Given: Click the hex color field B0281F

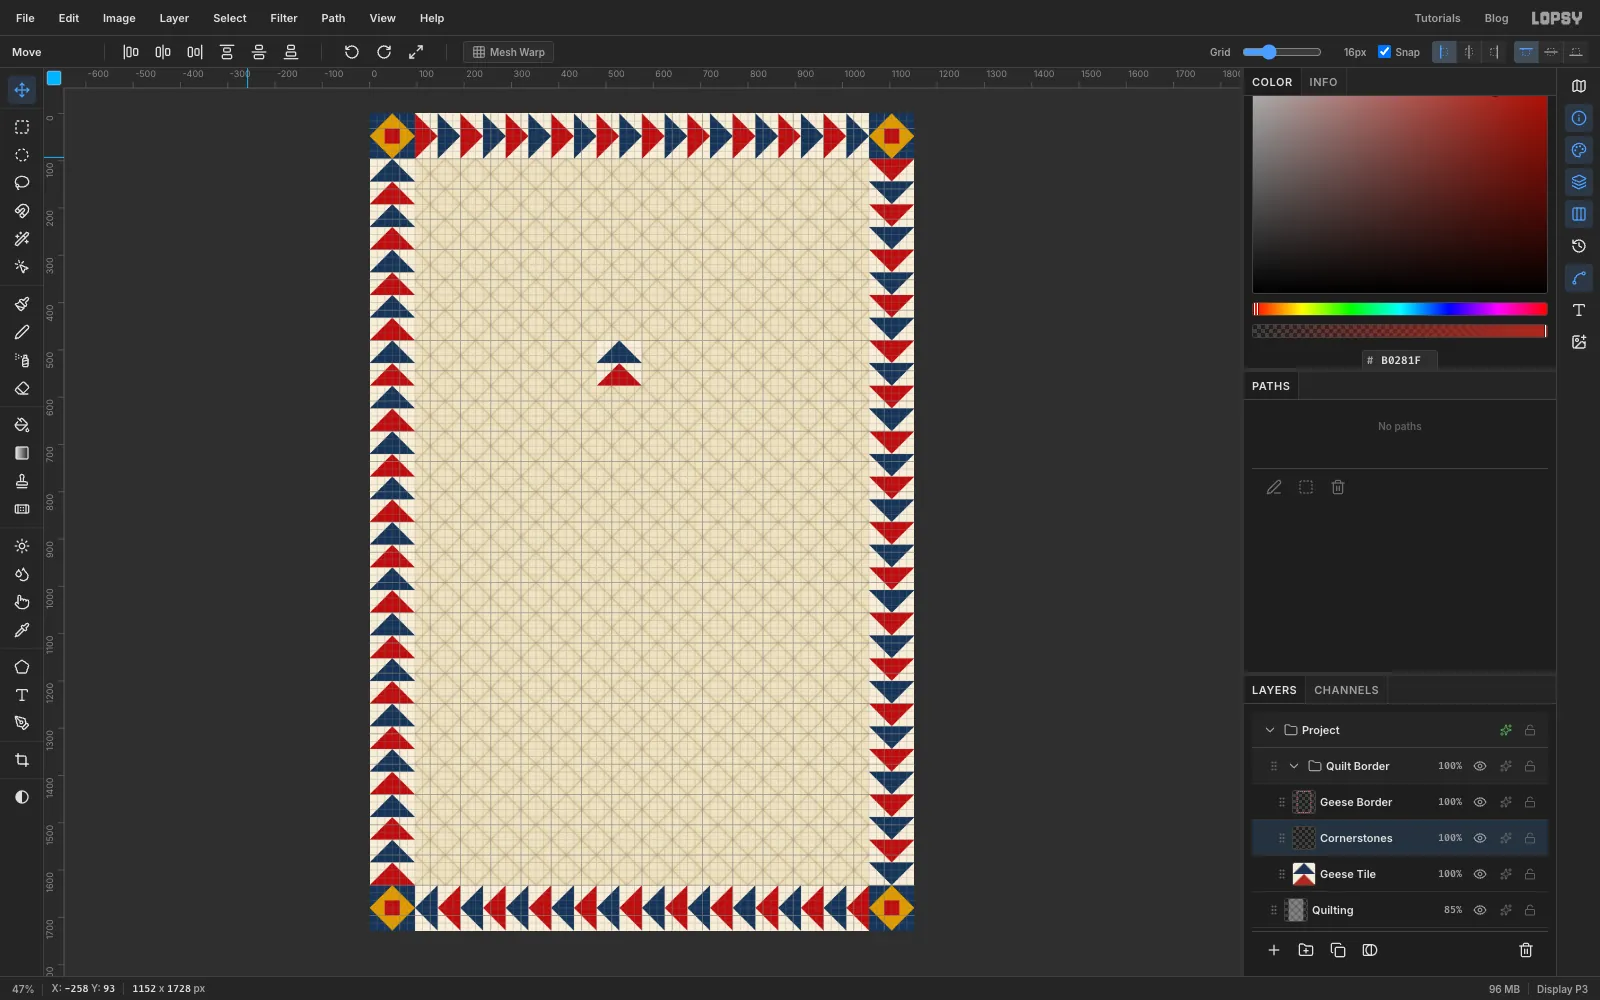Looking at the screenshot, I should point(1400,360).
